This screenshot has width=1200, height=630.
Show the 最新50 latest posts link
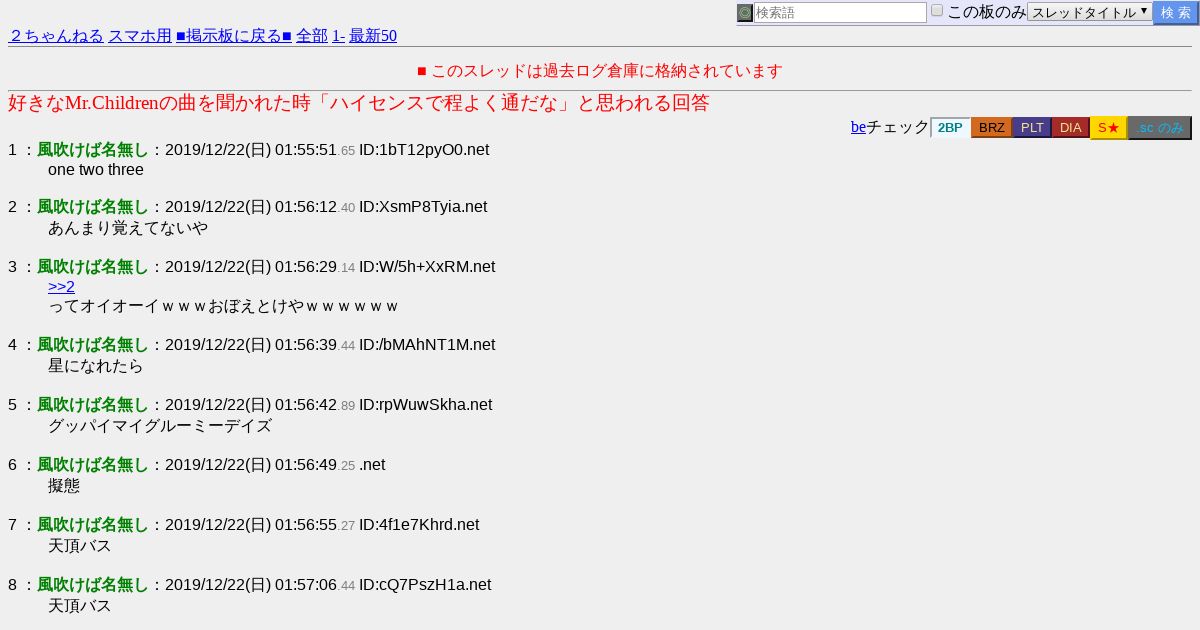pyautogui.click(x=373, y=36)
